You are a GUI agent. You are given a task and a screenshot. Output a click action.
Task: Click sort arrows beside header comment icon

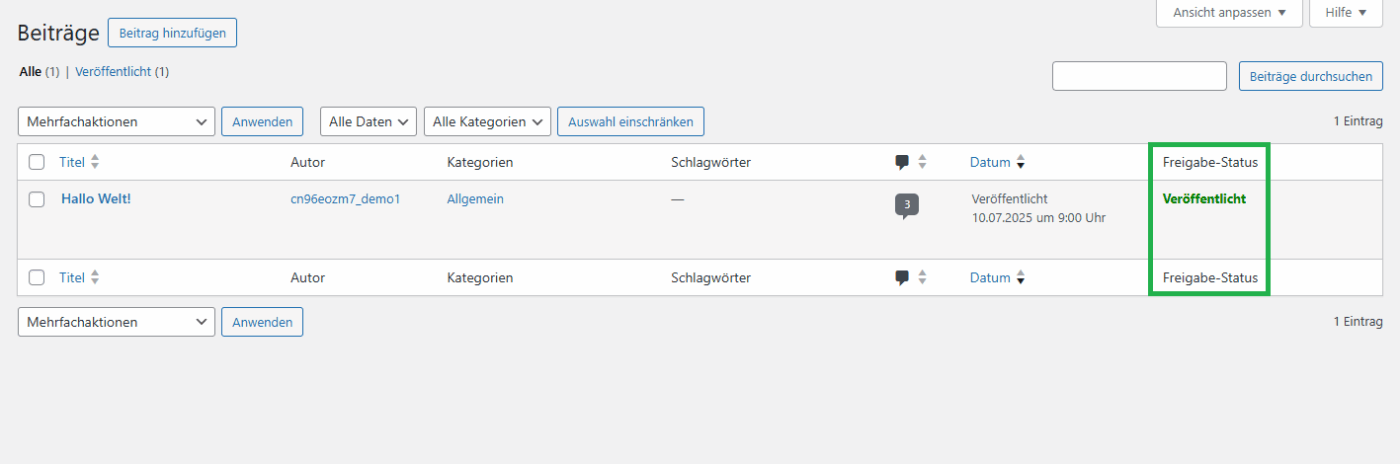coord(922,162)
